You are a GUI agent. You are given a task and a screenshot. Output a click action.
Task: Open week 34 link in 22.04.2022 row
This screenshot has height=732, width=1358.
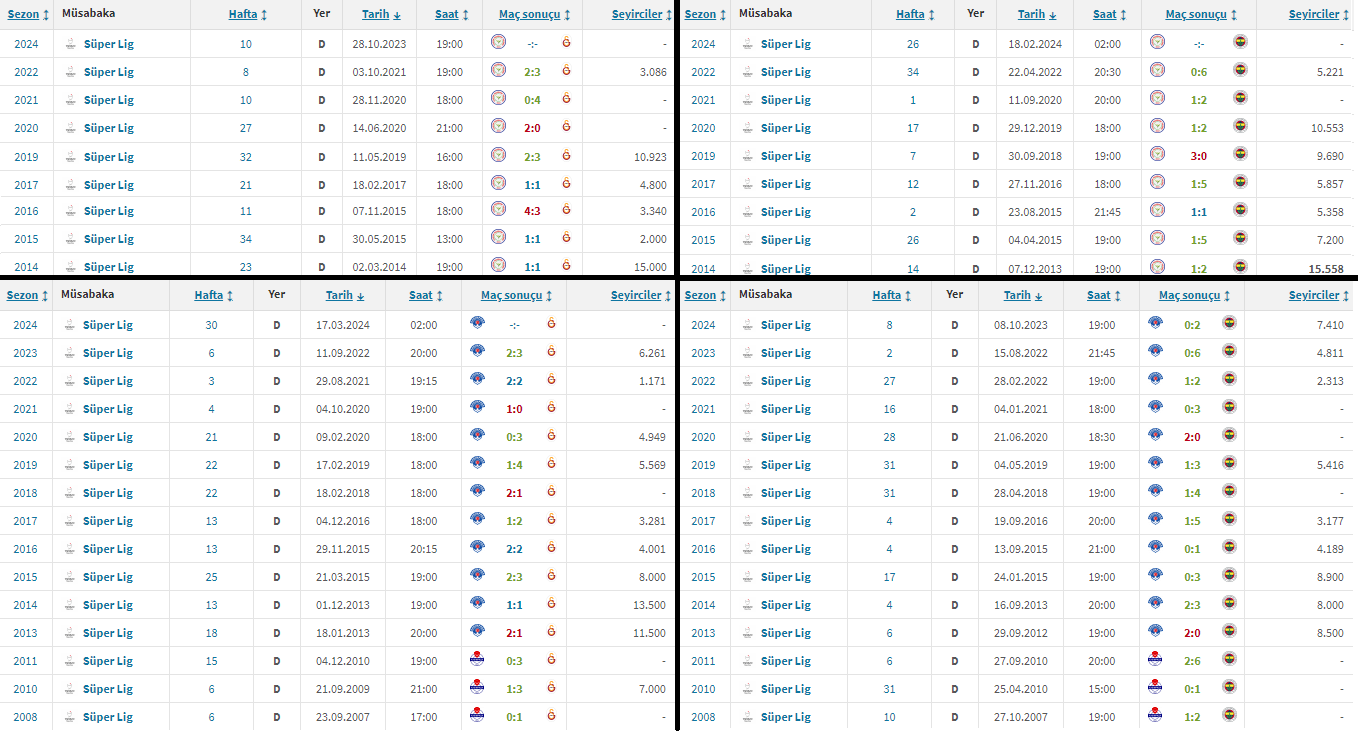(911, 72)
